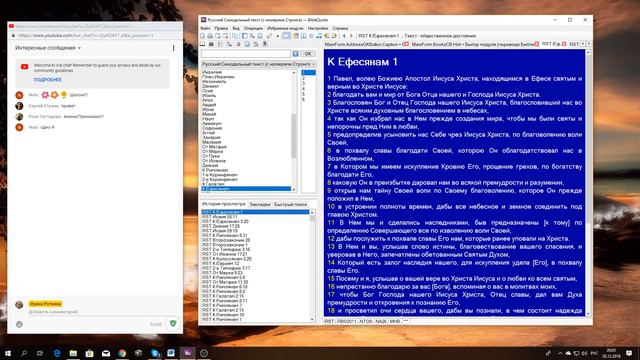Click the OK button next to search field
The height and width of the screenshot is (360, 640).
308,53
